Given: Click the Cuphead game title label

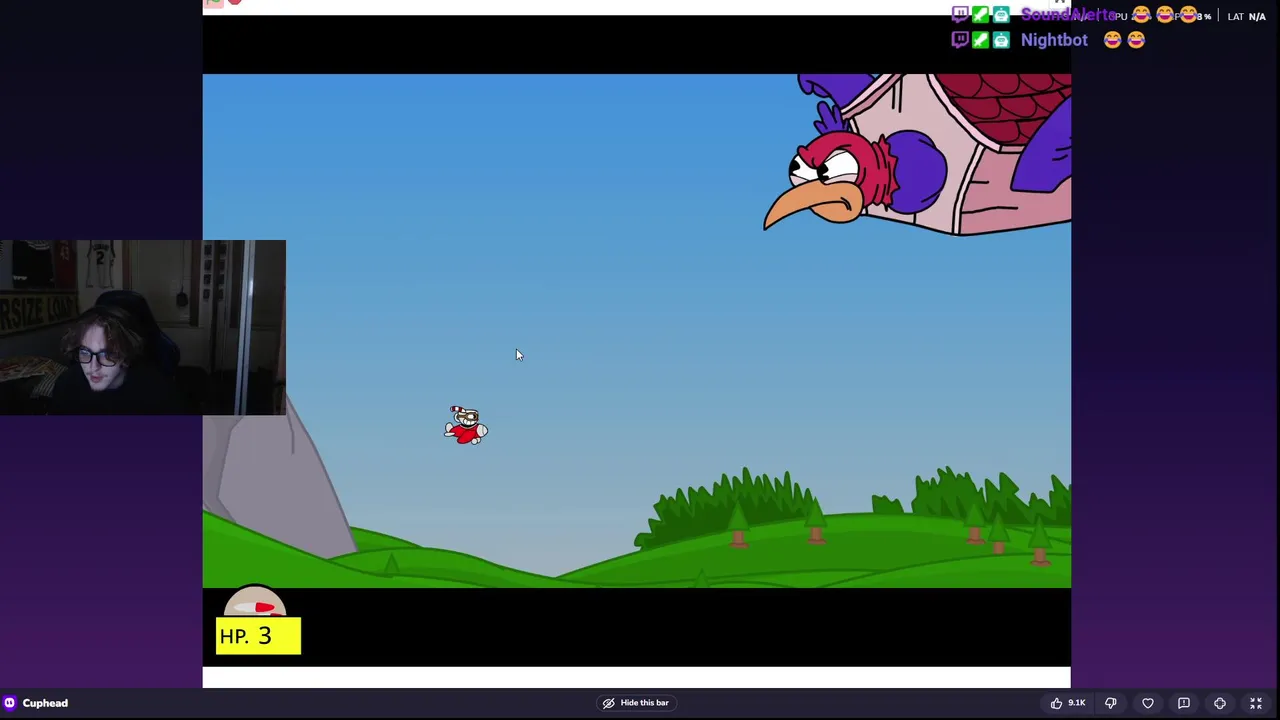Looking at the screenshot, I should [45, 703].
